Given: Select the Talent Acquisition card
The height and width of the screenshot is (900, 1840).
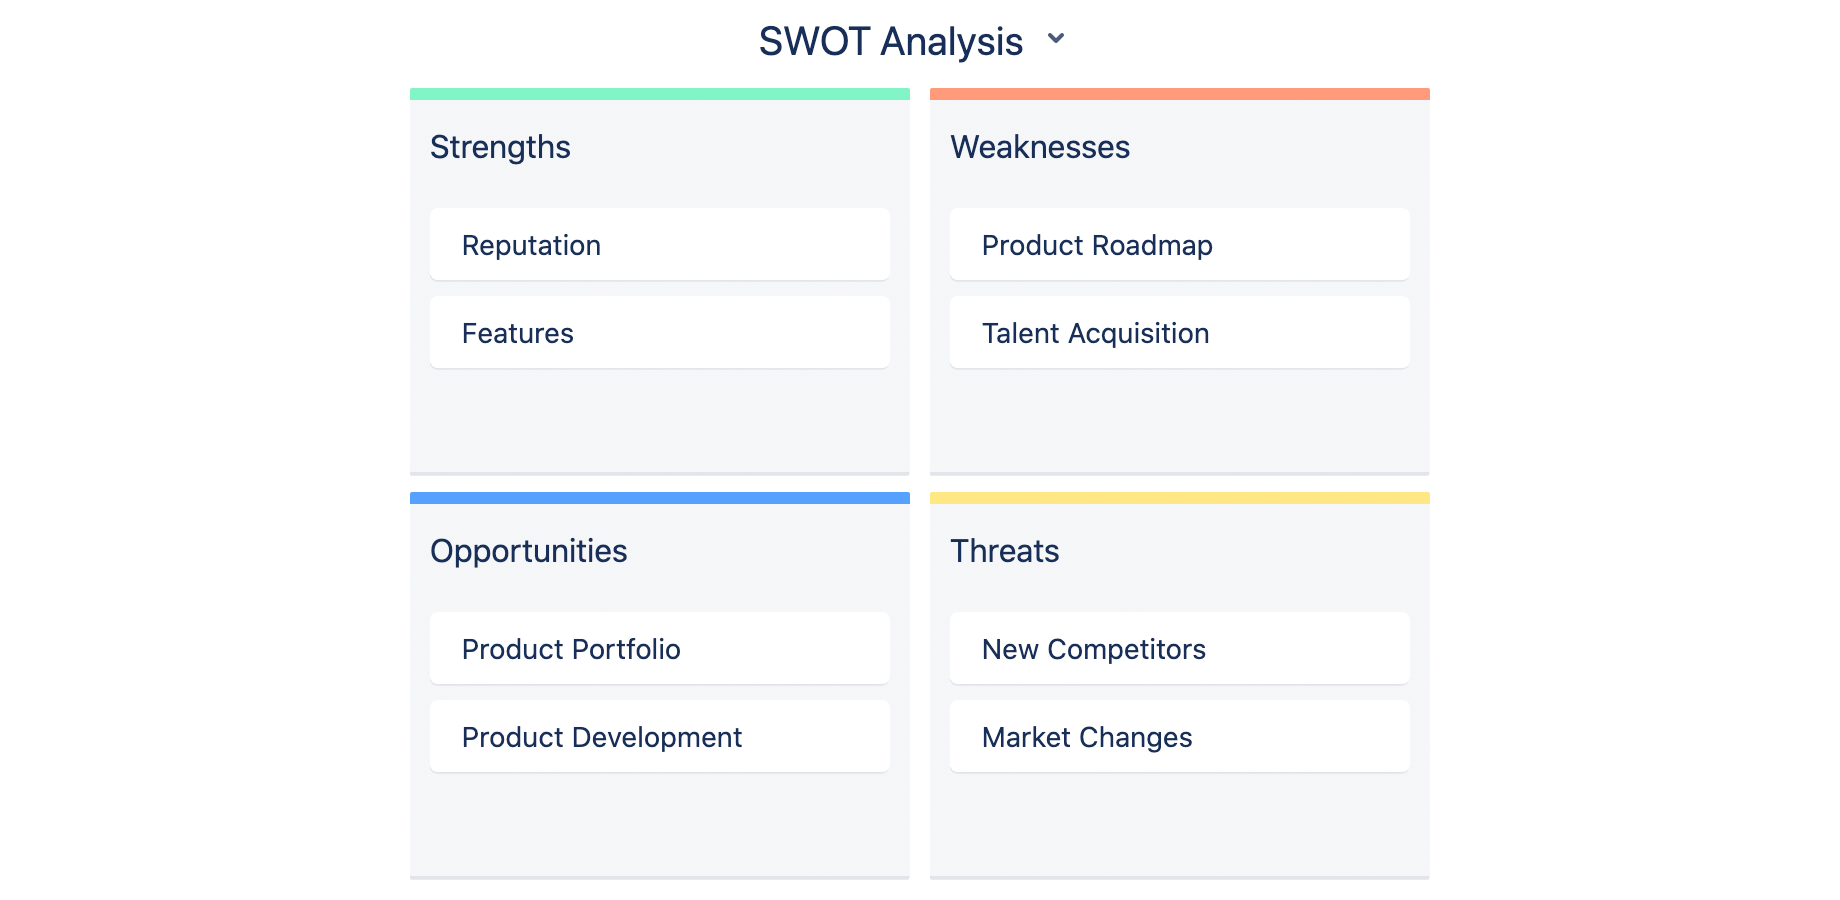Looking at the screenshot, I should (x=1180, y=332).
